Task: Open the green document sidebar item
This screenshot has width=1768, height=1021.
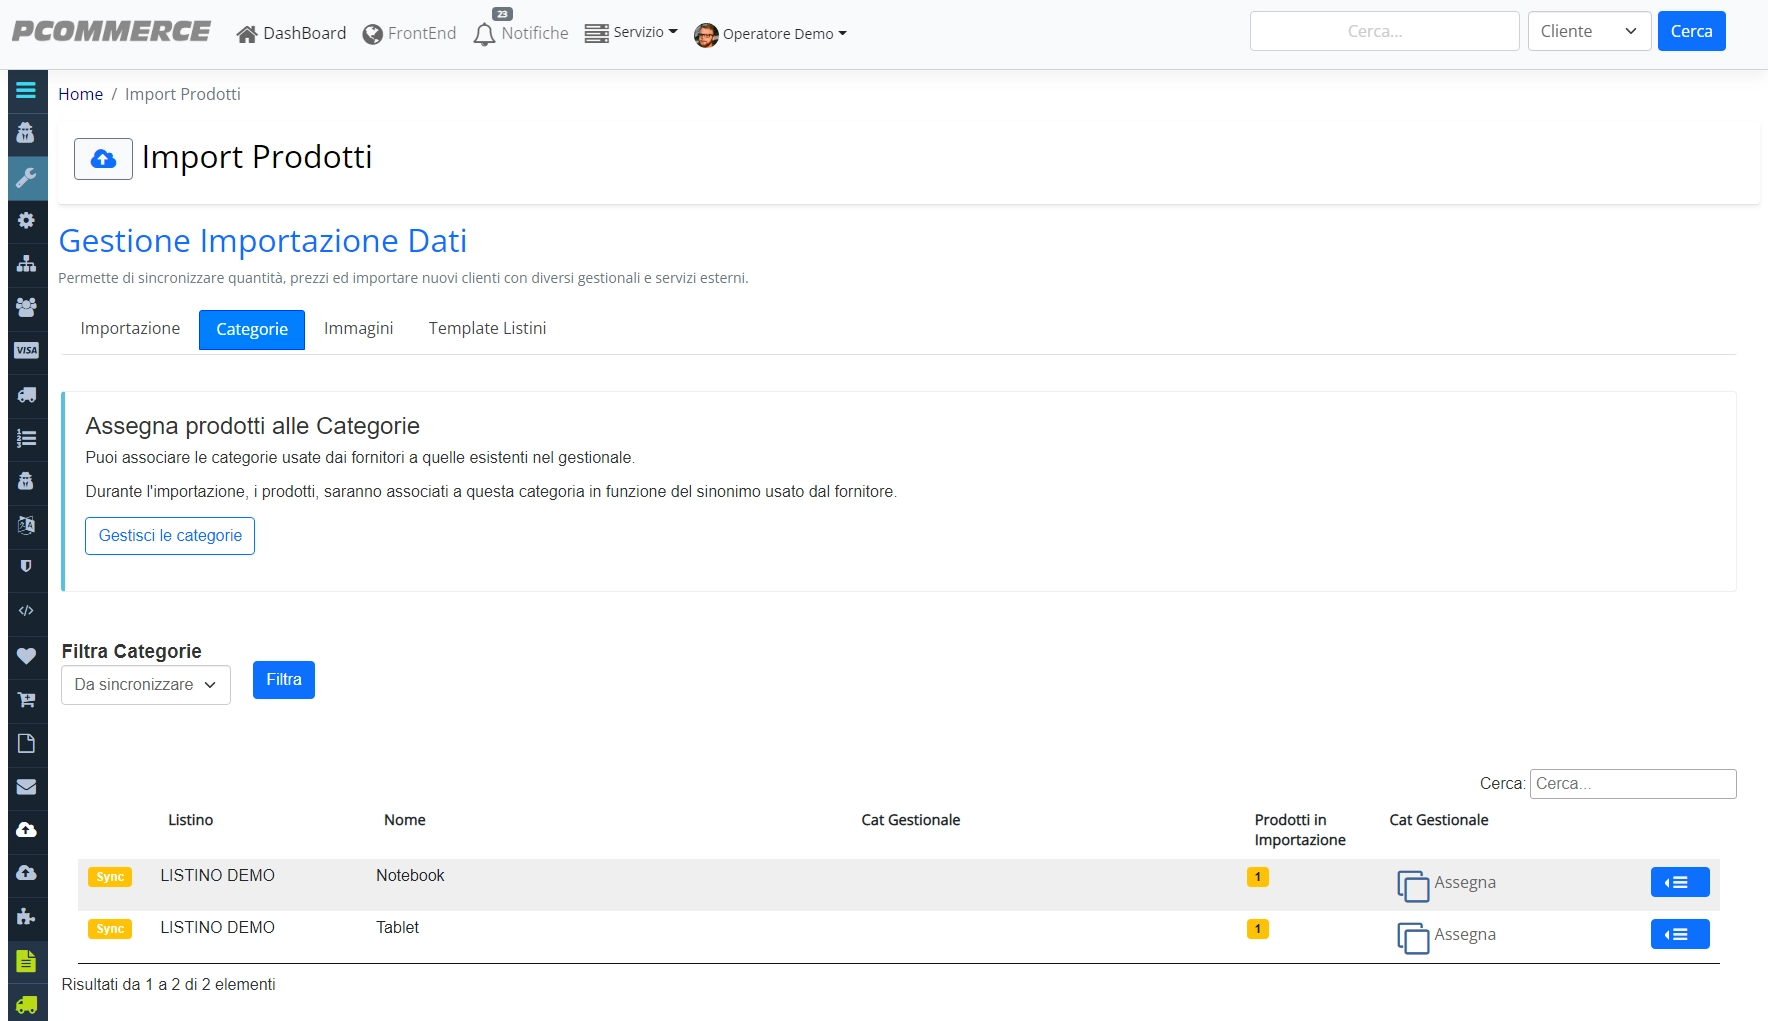Action: pyautogui.click(x=26, y=961)
